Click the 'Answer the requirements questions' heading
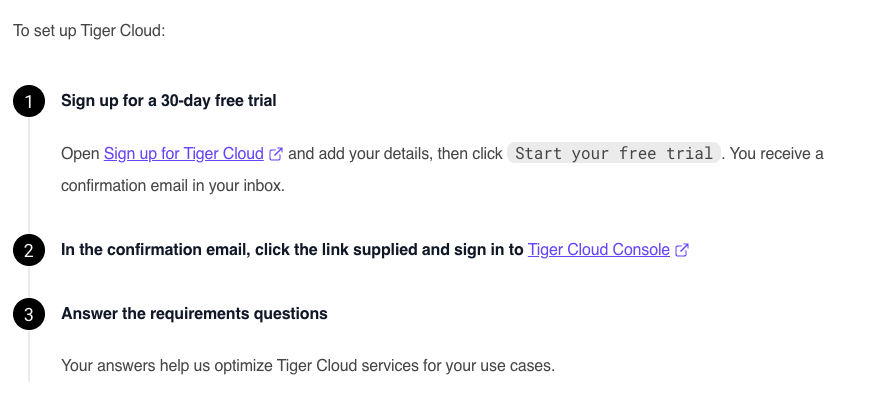This screenshot has width=871, height=402. pyautogui.click(x=194, y=314)
